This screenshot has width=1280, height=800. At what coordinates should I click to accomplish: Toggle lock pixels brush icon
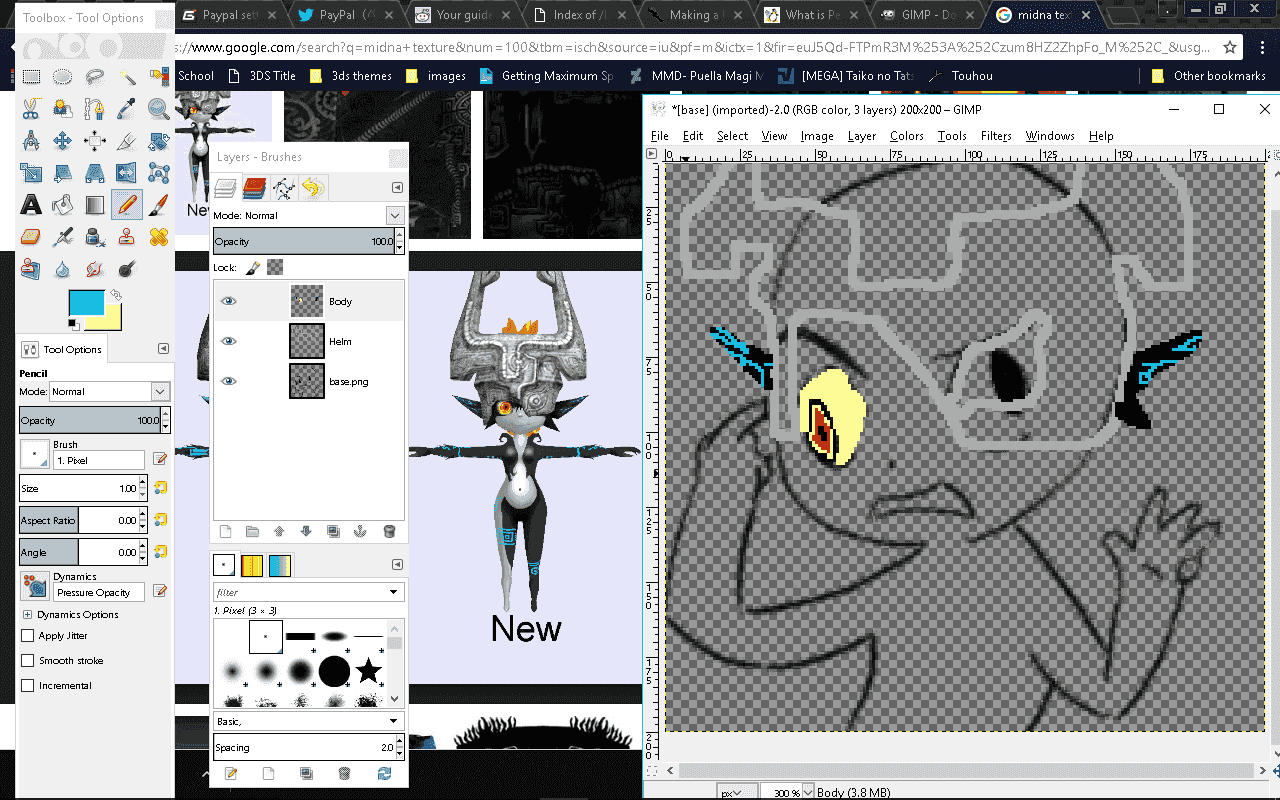coord(254,267)
